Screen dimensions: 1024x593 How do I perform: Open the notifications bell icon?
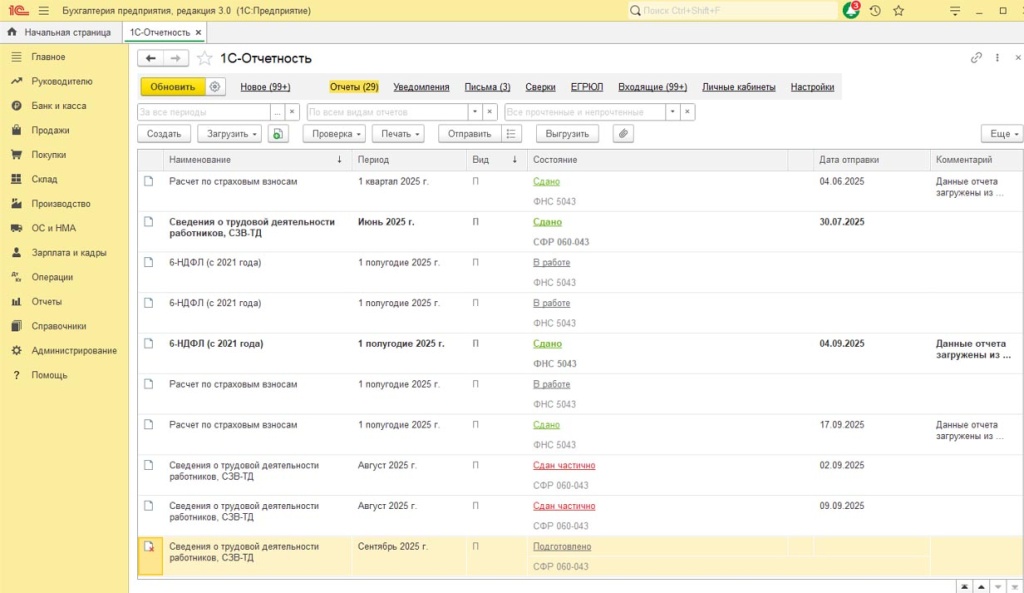click(851, 10)
